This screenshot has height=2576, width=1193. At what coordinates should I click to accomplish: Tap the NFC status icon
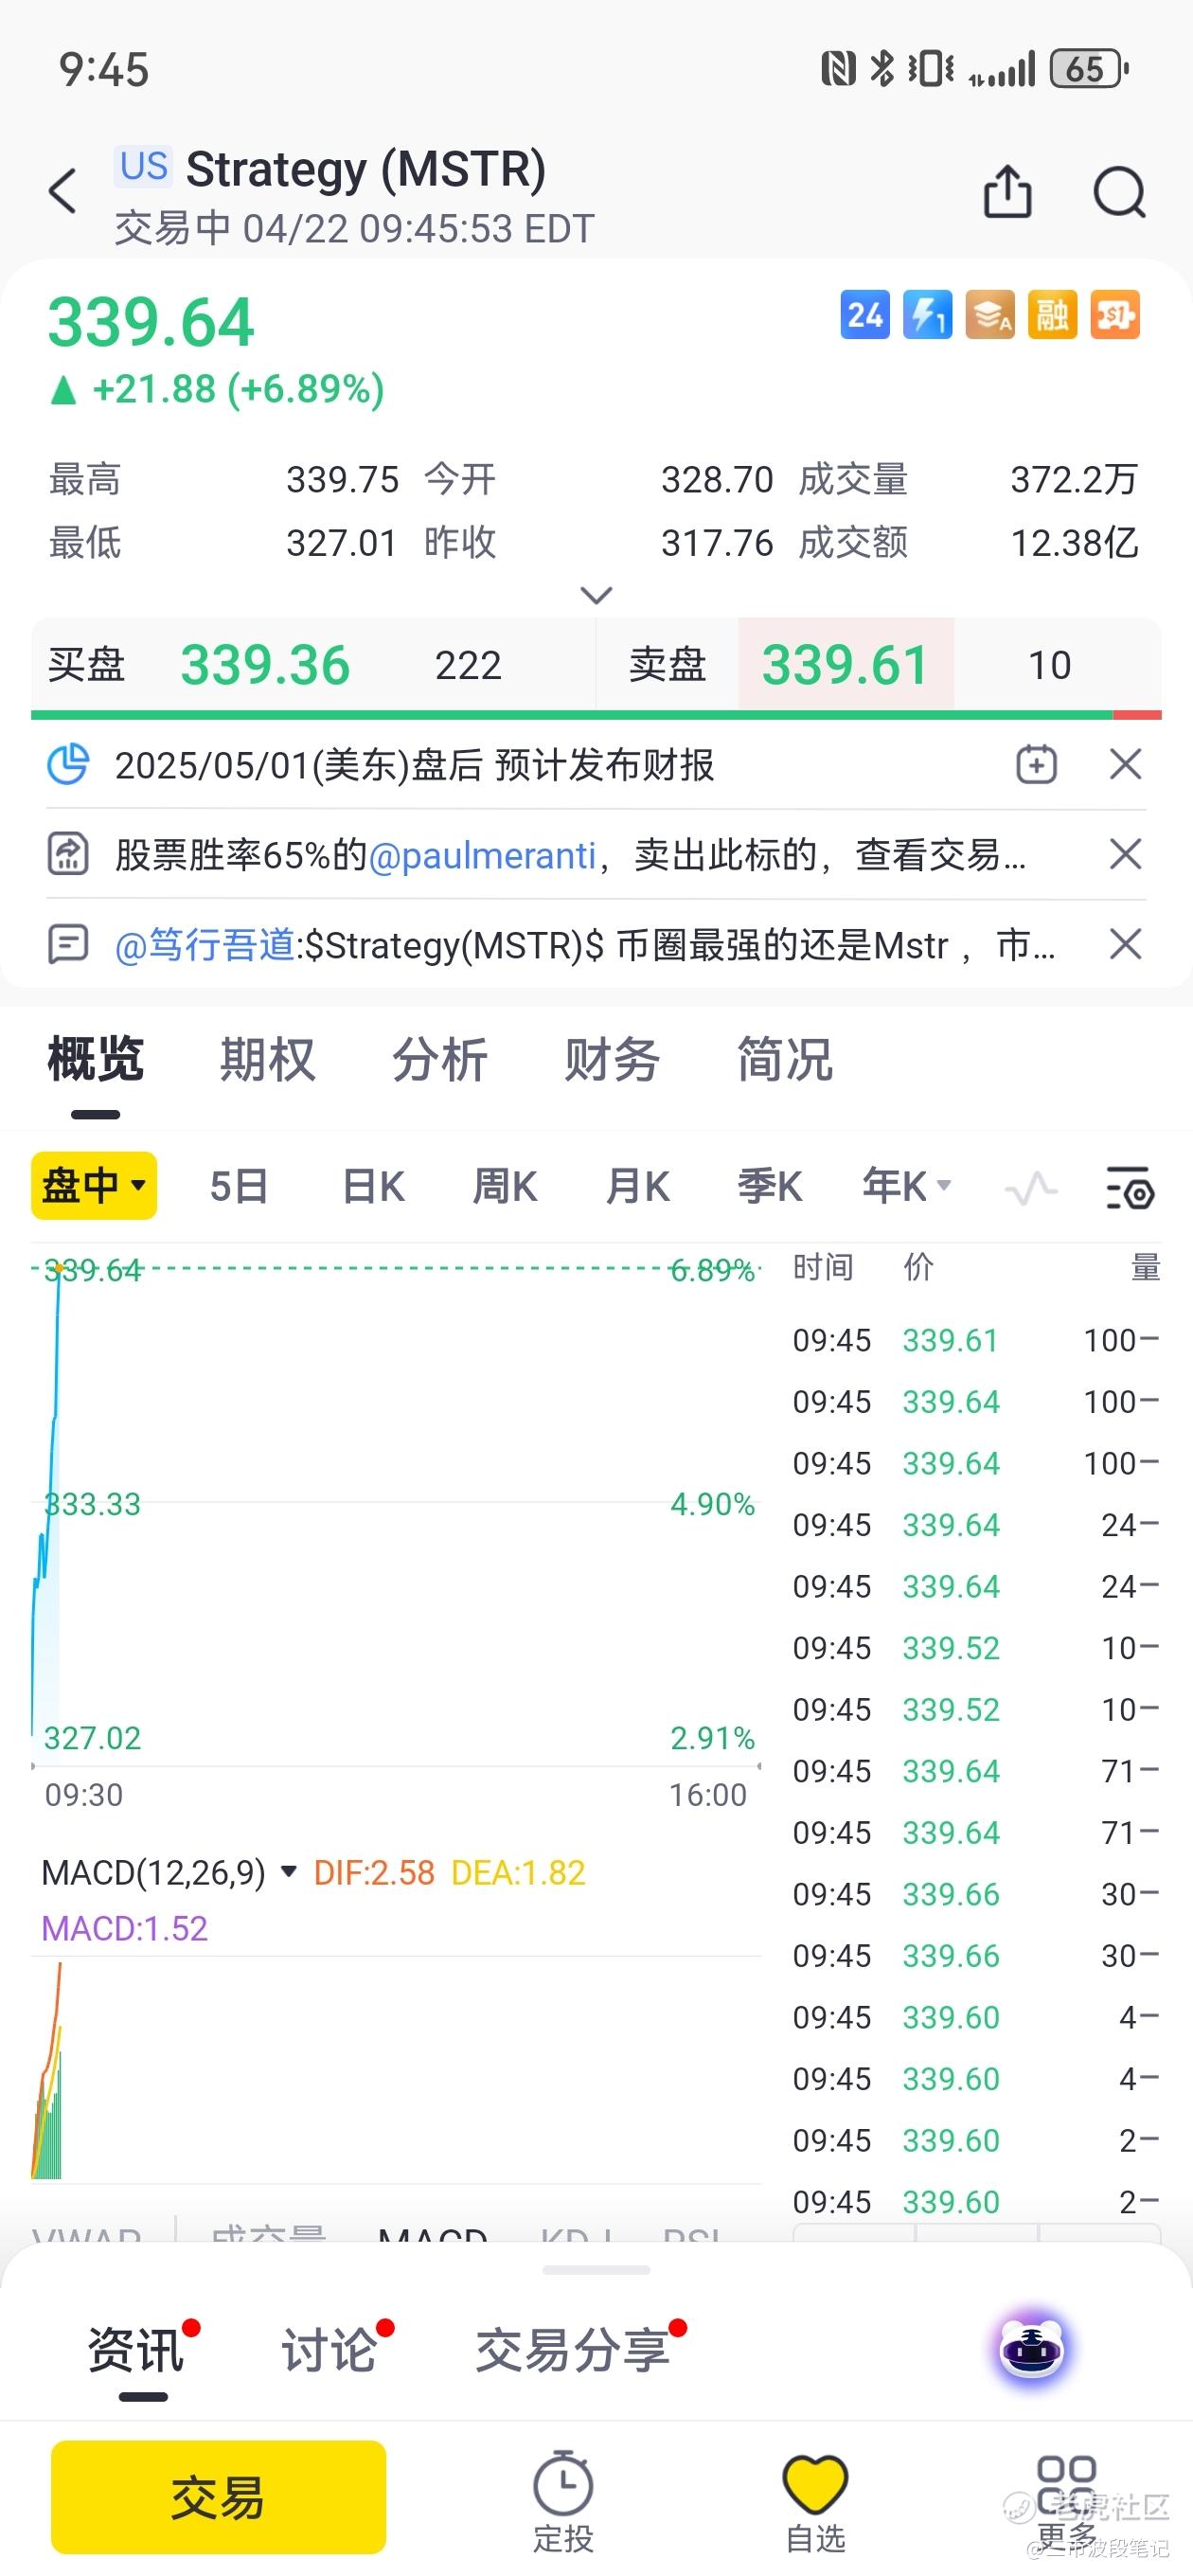[838, 69]
